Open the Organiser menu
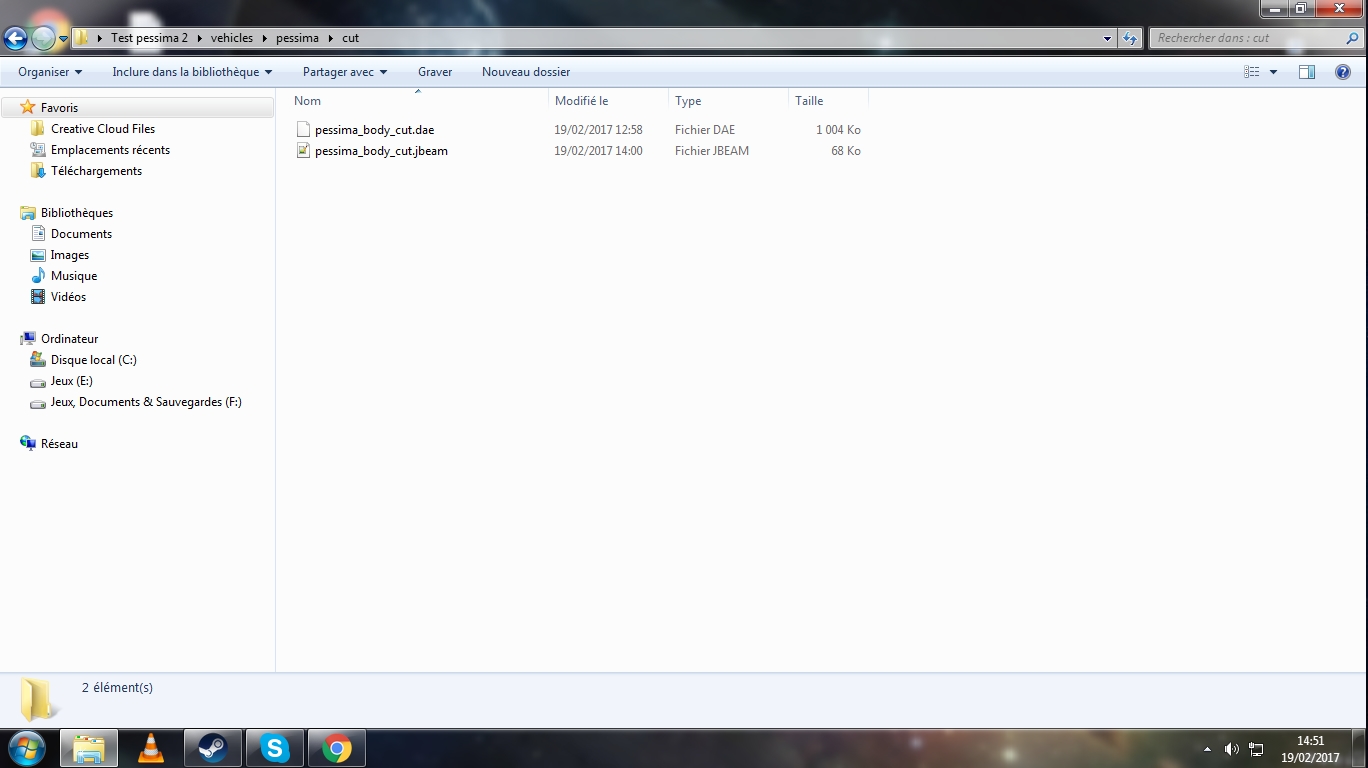The image size is (1368, 768). [50, 72]
